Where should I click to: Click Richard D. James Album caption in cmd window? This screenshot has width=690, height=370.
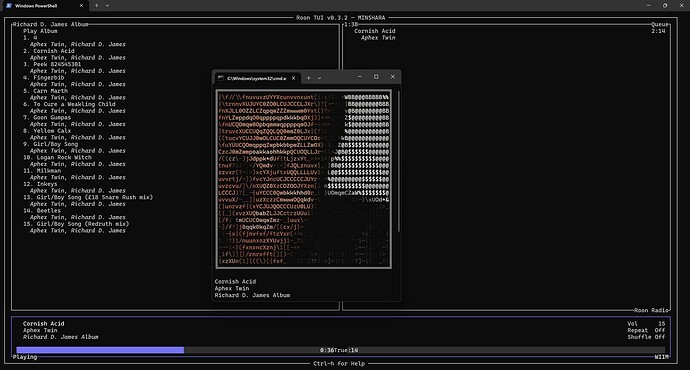pyautogui.click(x=252, y=295)
